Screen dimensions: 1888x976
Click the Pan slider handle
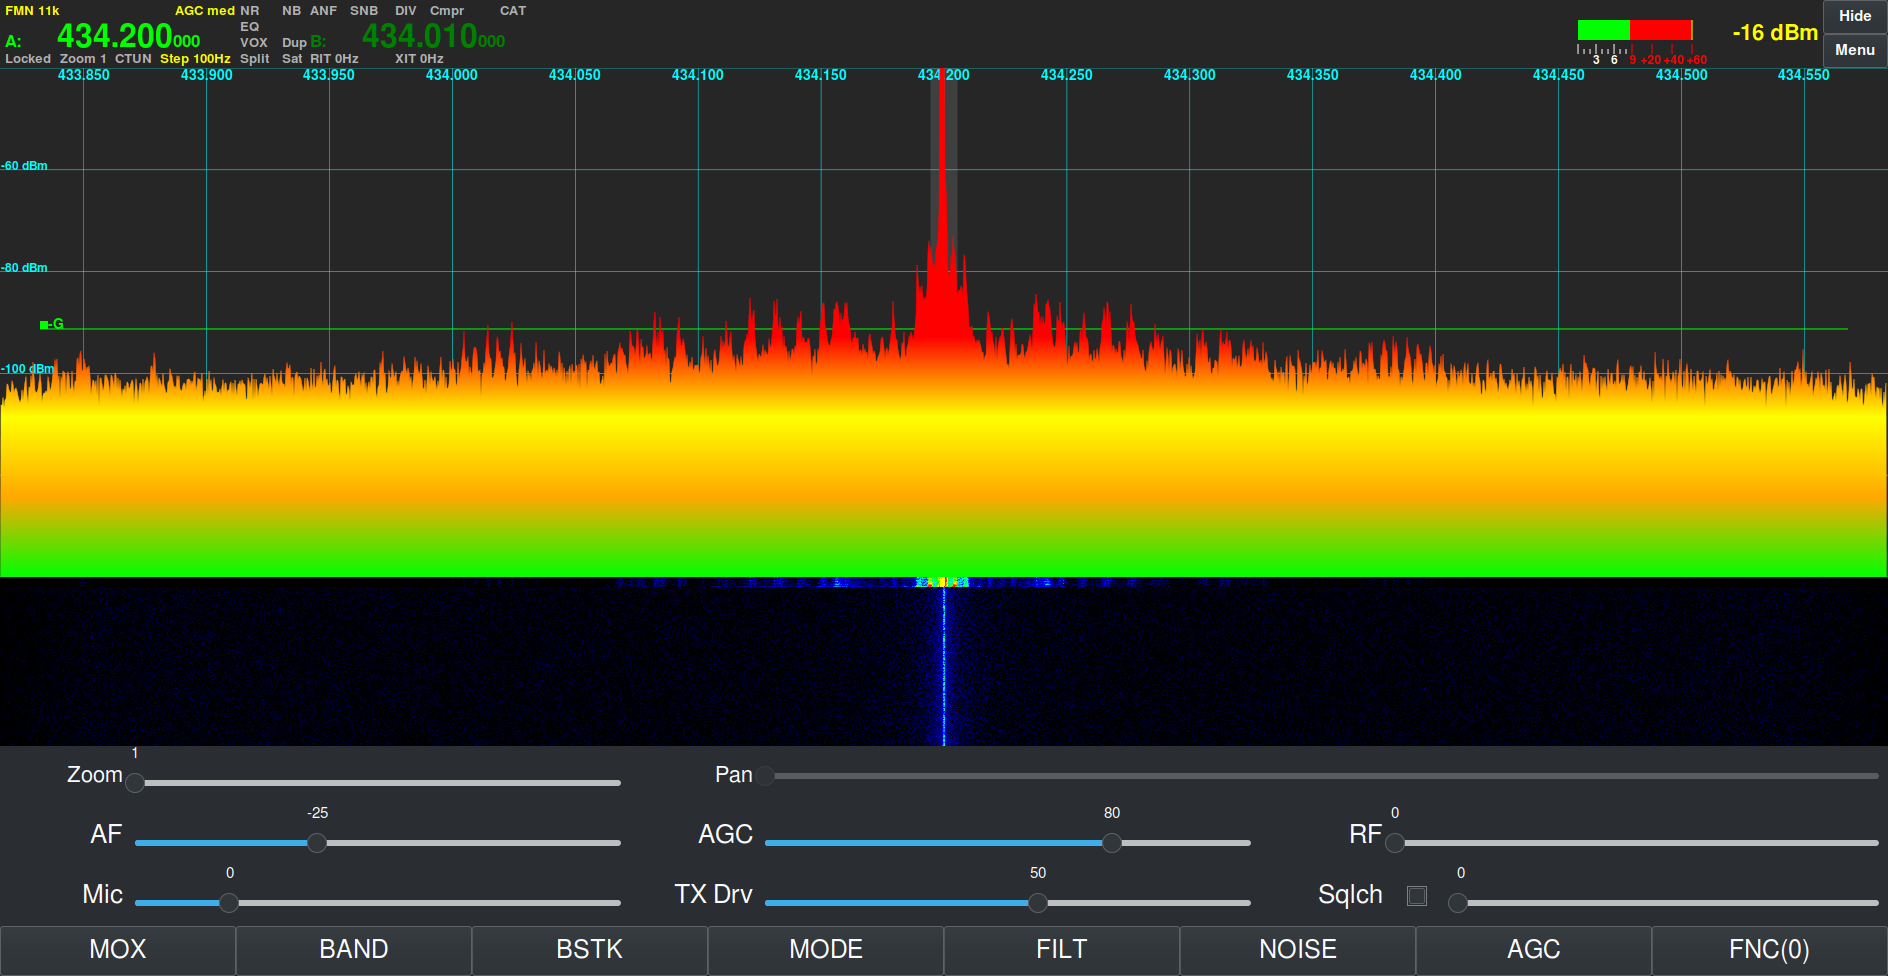[765, 775]
